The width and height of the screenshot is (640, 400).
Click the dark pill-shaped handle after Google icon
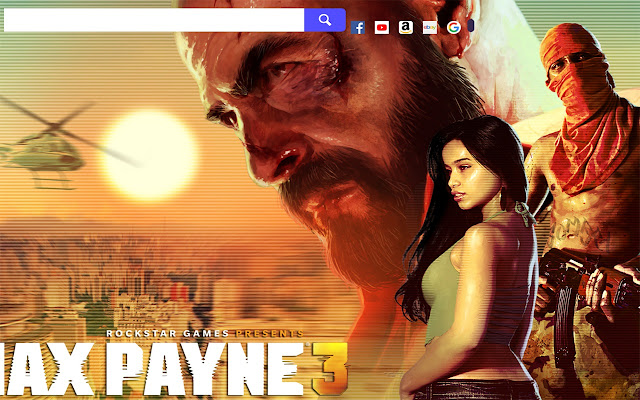[x=471, y=26]
